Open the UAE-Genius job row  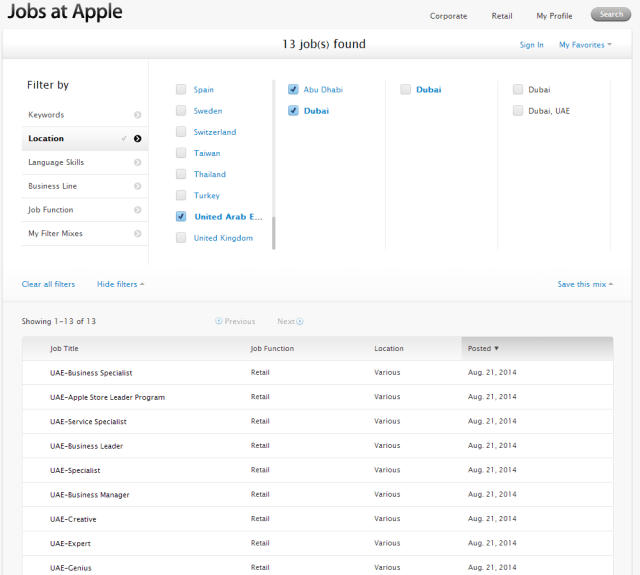[318, 566]
